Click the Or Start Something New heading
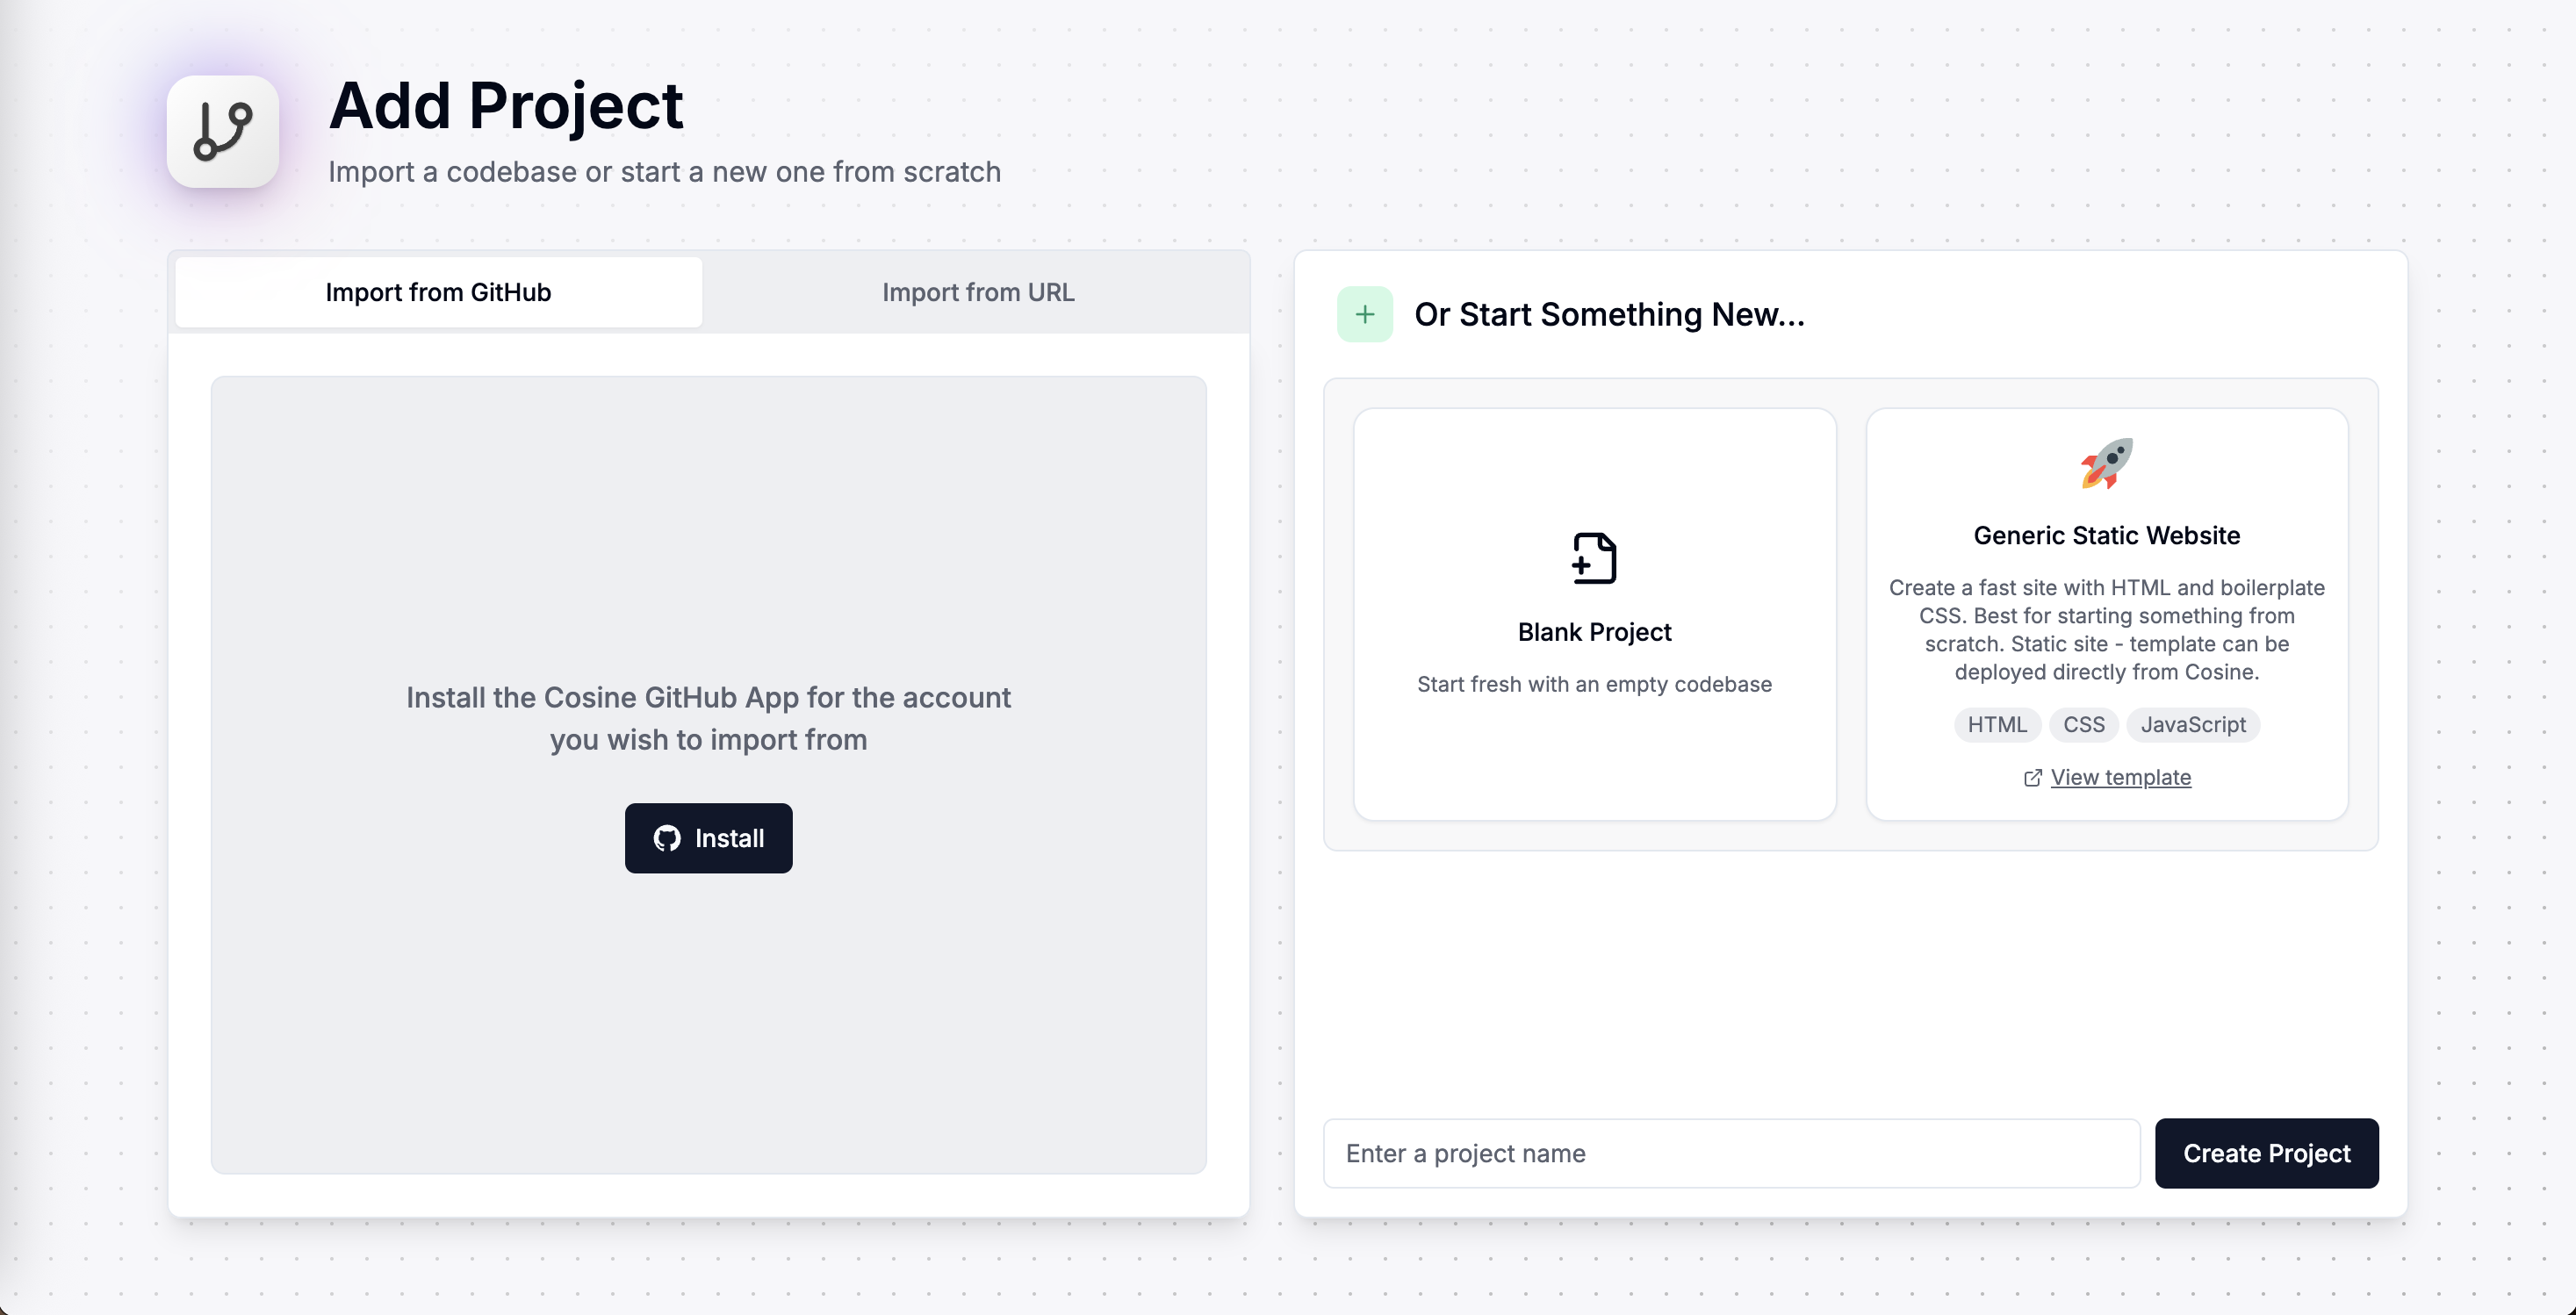Image resolution: width=2576 pixels, height=1315 pixels. pyautogui.click(x=1608, y=314)
